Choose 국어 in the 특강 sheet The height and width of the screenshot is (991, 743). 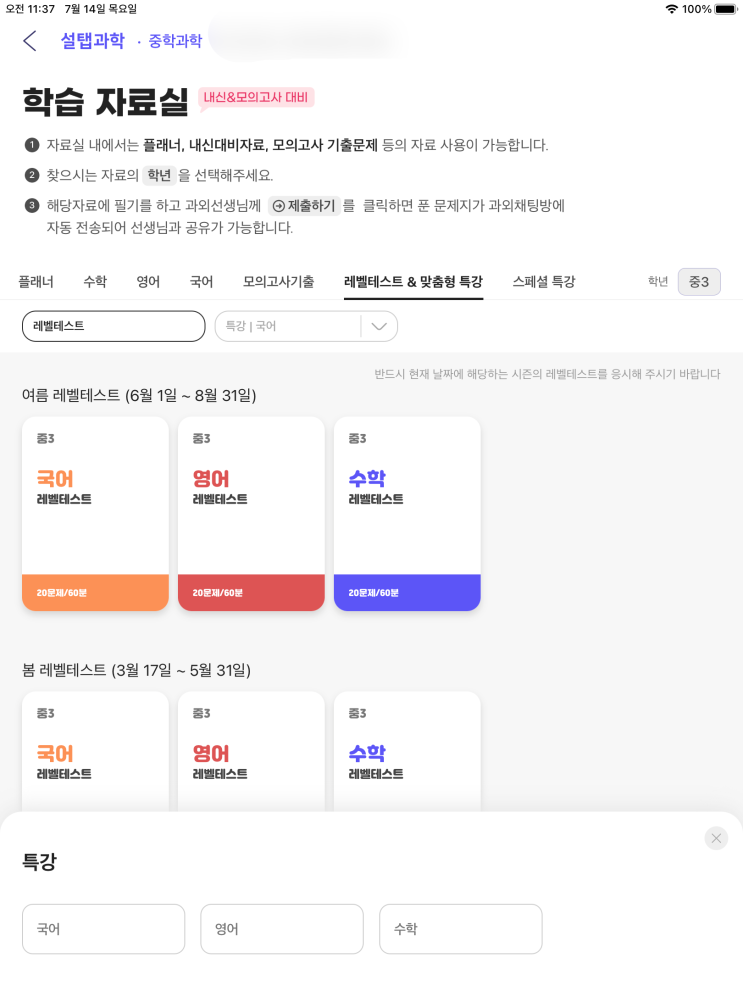coord(103,929)
